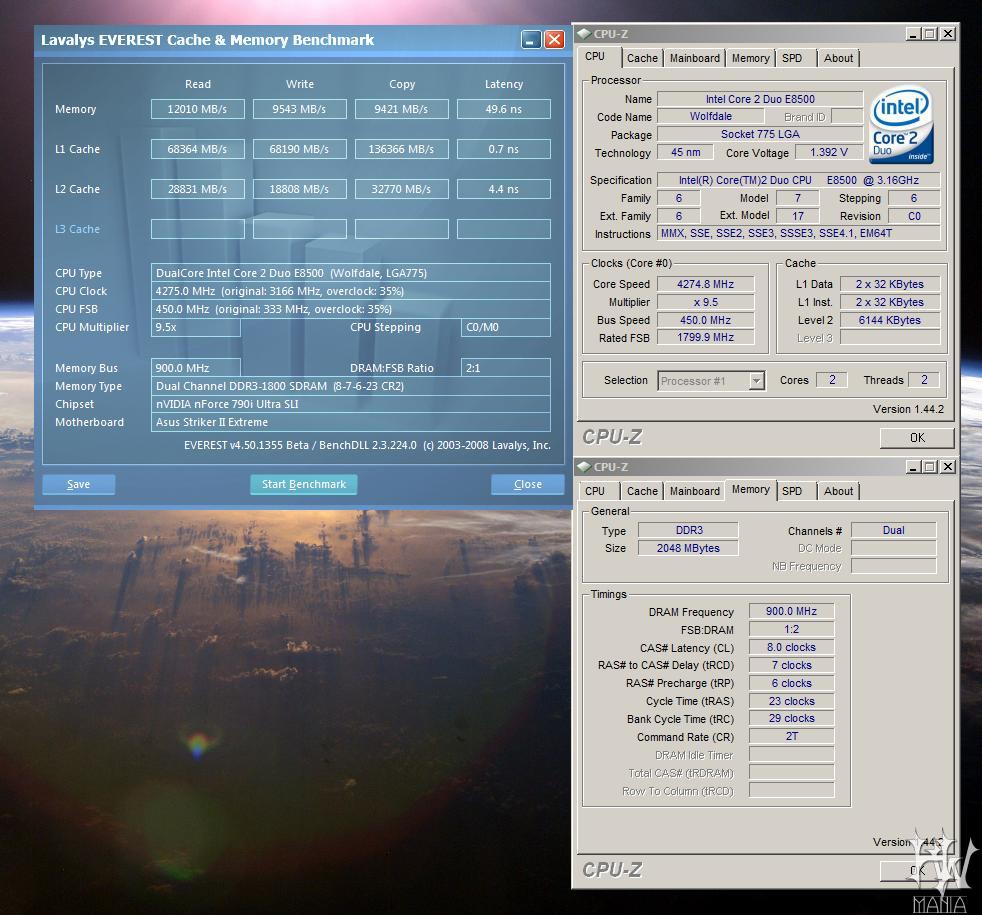The width and height of the screenshot is (982, 915).
Task: Start the EVEREST benchmark
Action: [304, 484]
